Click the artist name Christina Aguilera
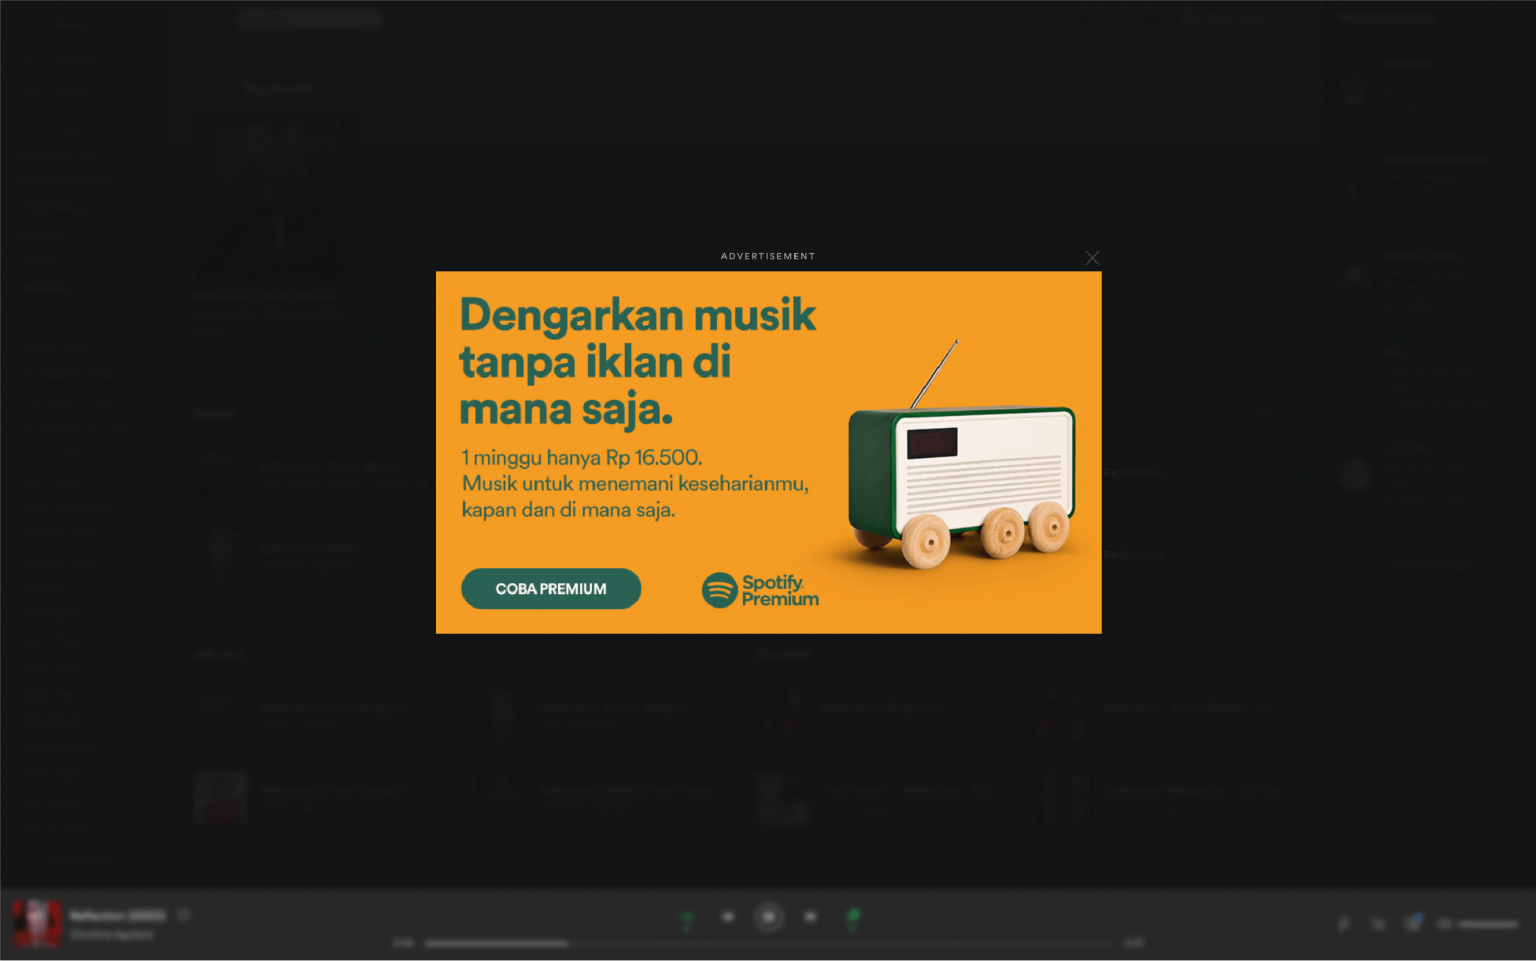Image resolution: width=1536 pixels, height=961 pixels. coord(111,935)
